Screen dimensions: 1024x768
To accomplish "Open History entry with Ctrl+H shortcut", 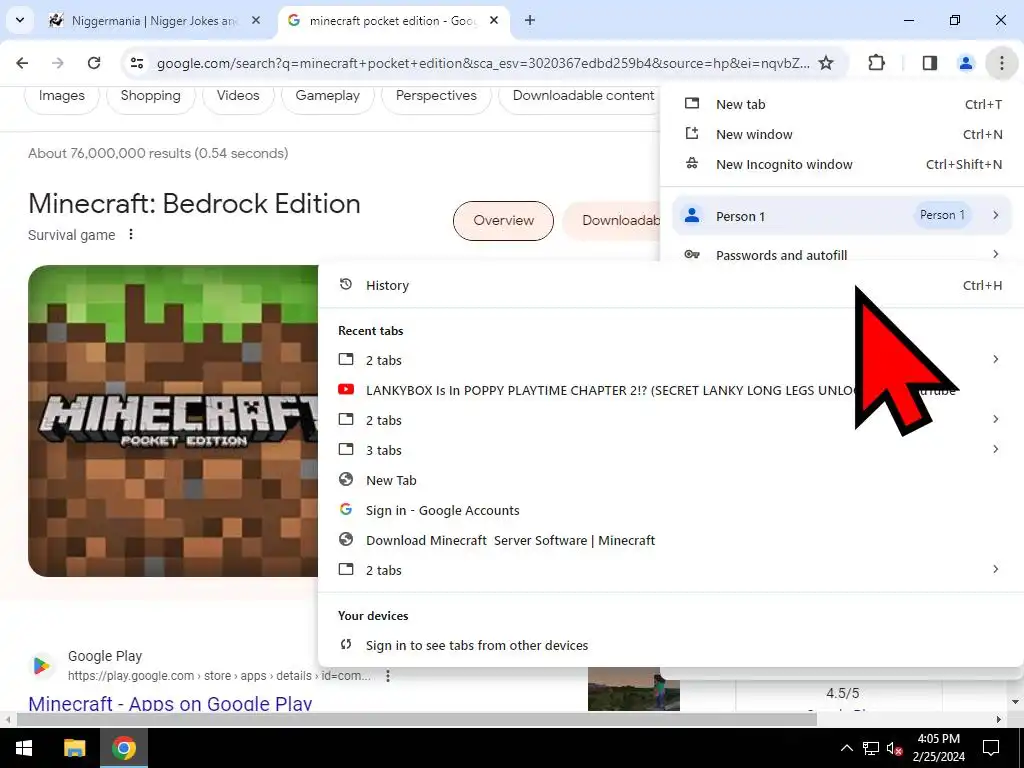I will click(670, 285).
